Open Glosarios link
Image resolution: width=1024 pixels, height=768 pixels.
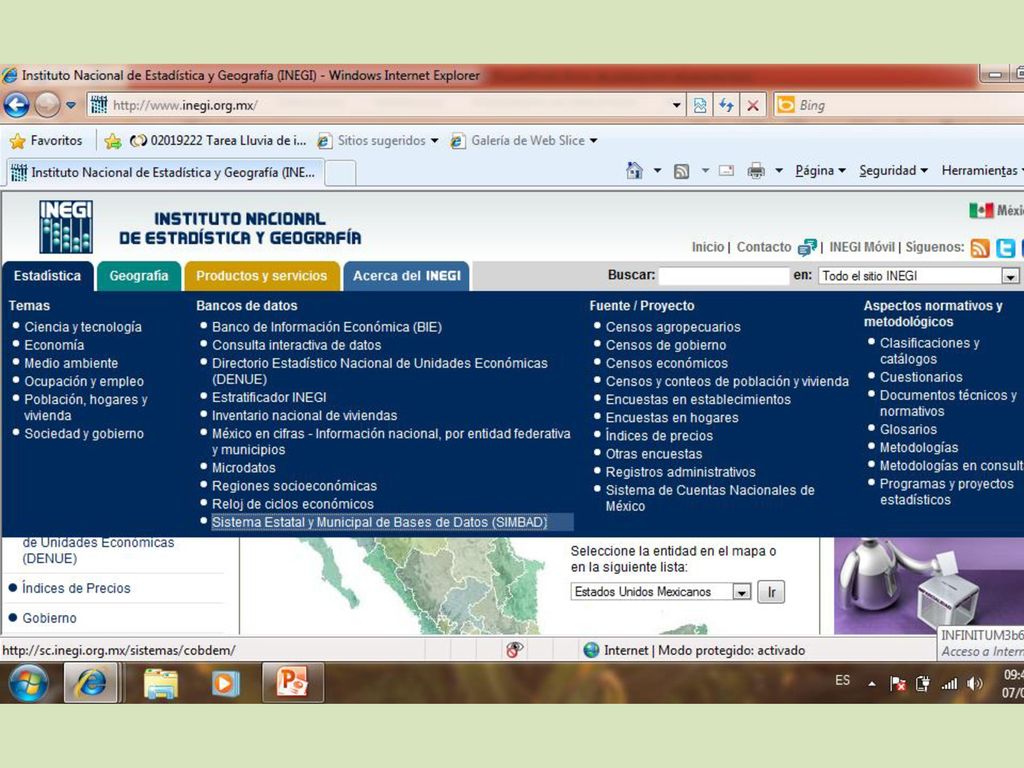point(908,429)
